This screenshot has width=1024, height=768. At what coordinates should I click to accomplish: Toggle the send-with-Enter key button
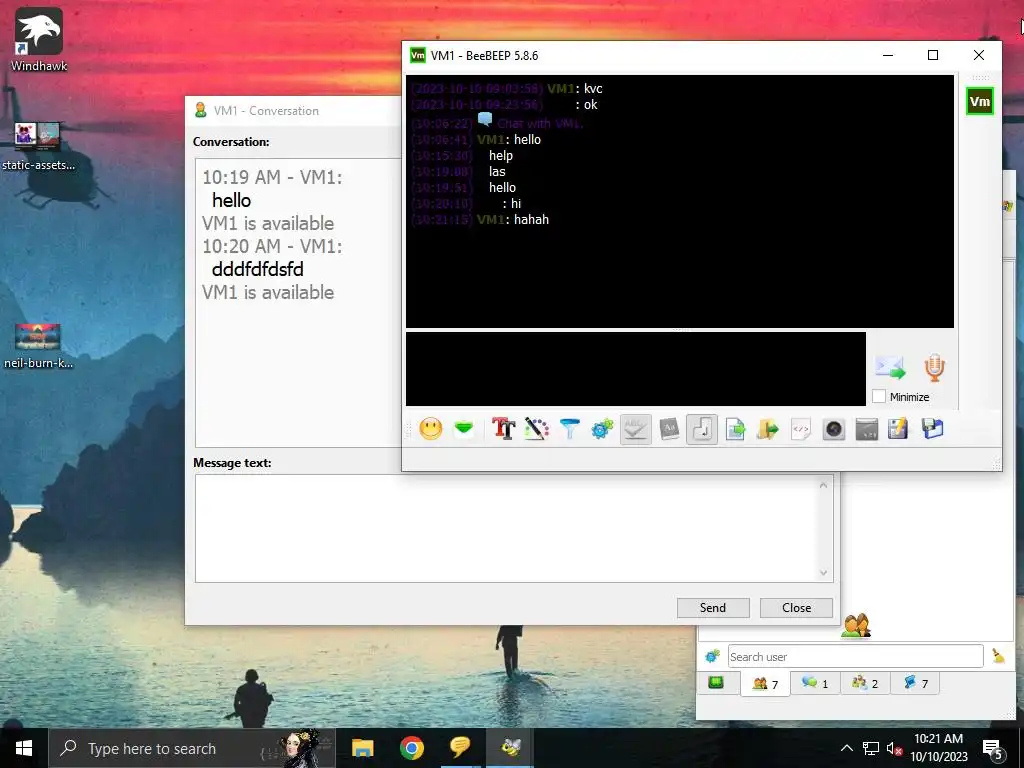(x=702, y=429)
